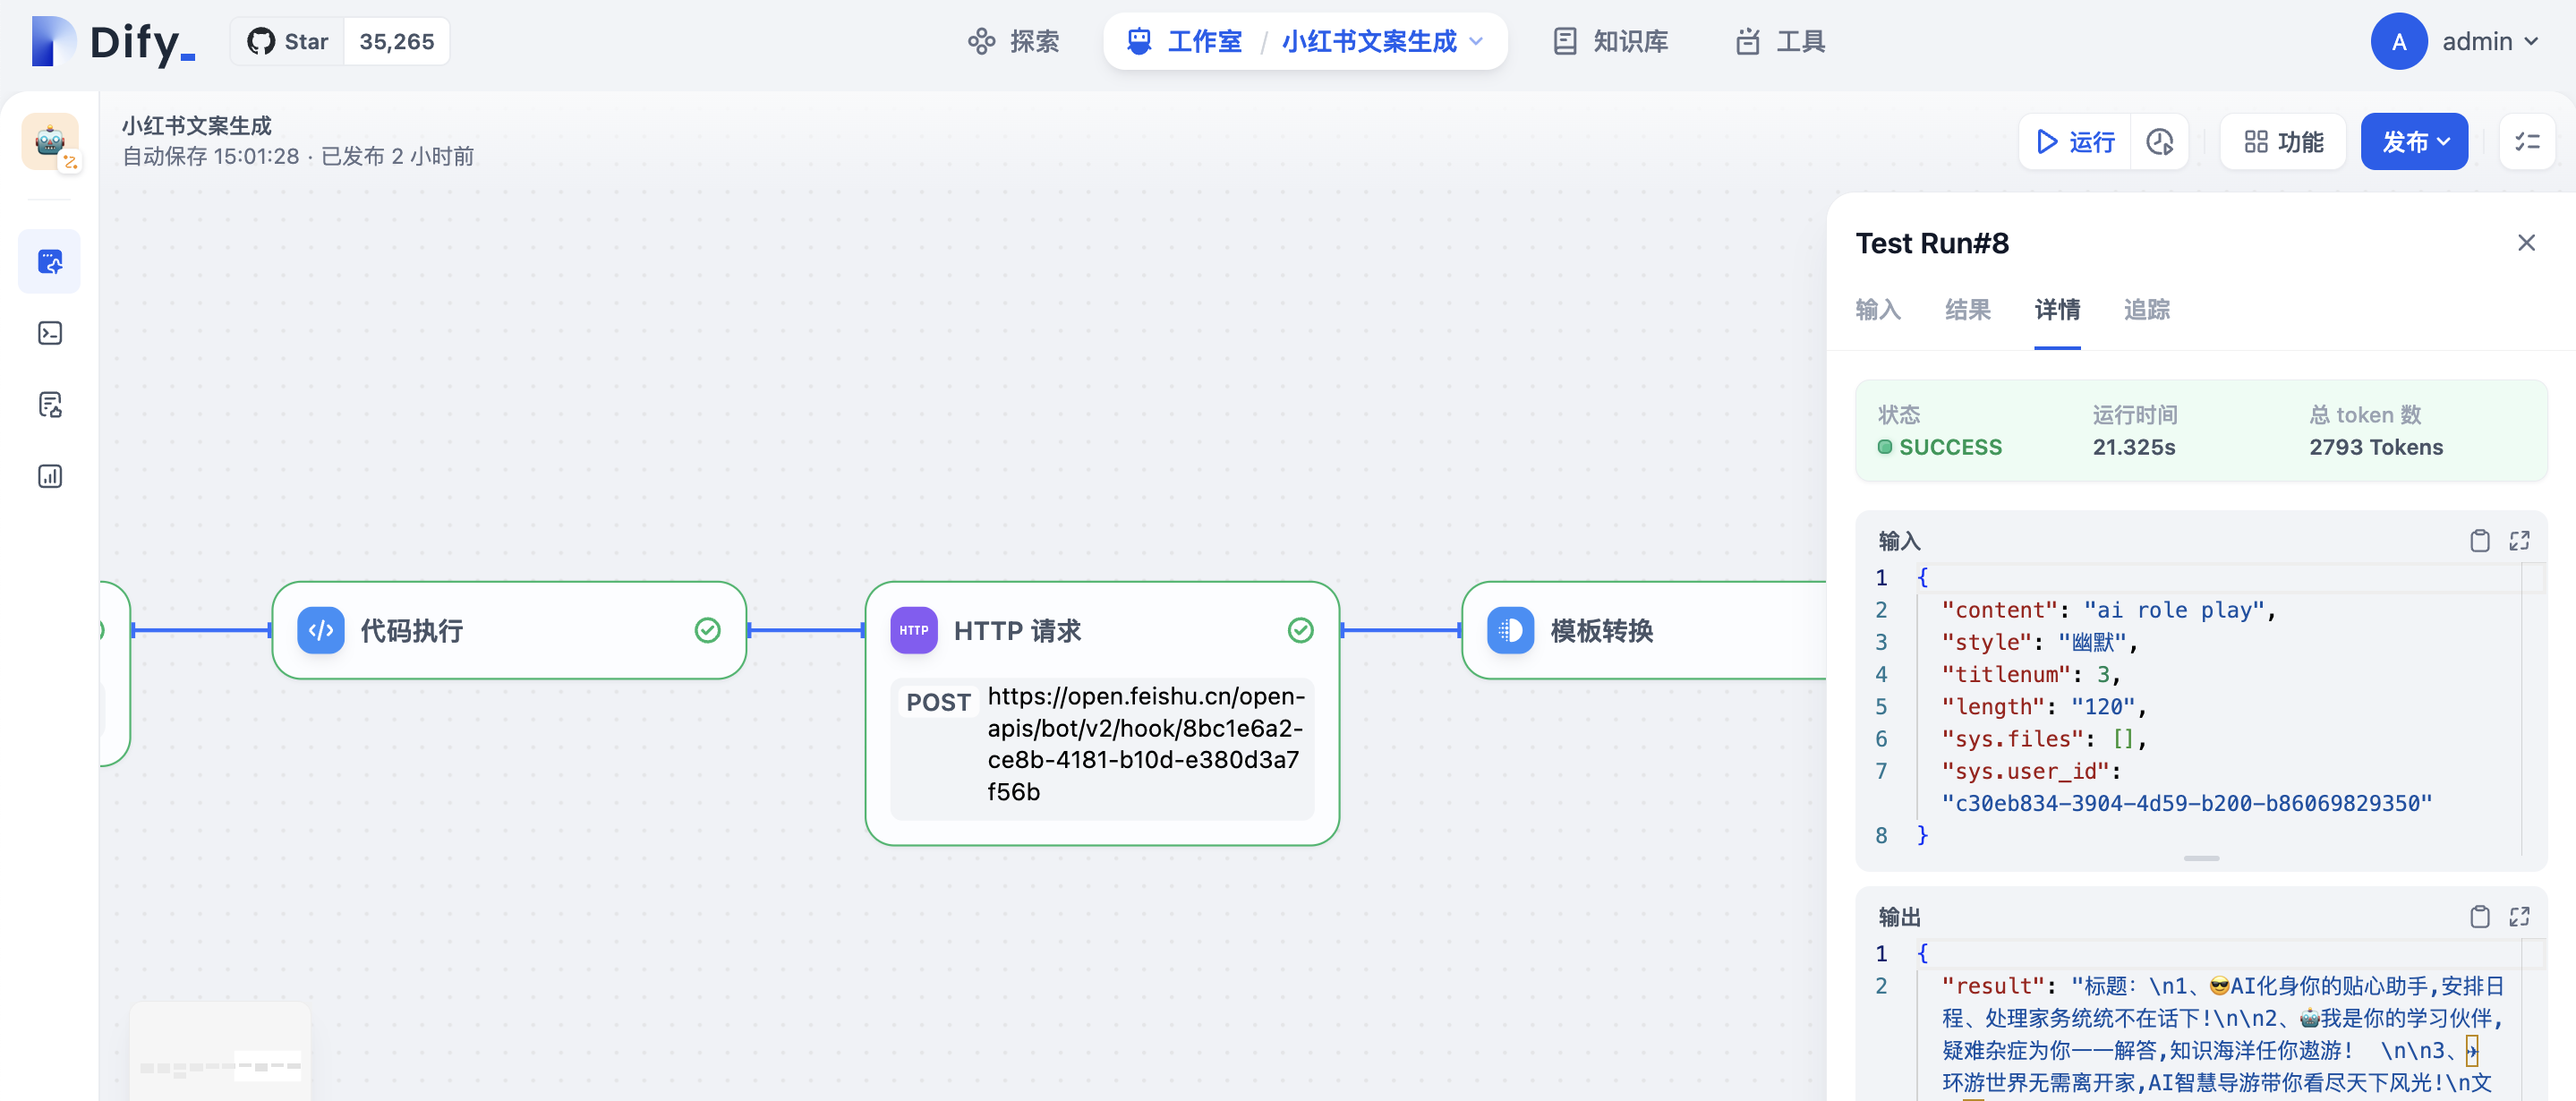This screenshot has height=1101, width=2576.
Task: Expand the output panel to fullscreen
Action: pos(2519,917)
